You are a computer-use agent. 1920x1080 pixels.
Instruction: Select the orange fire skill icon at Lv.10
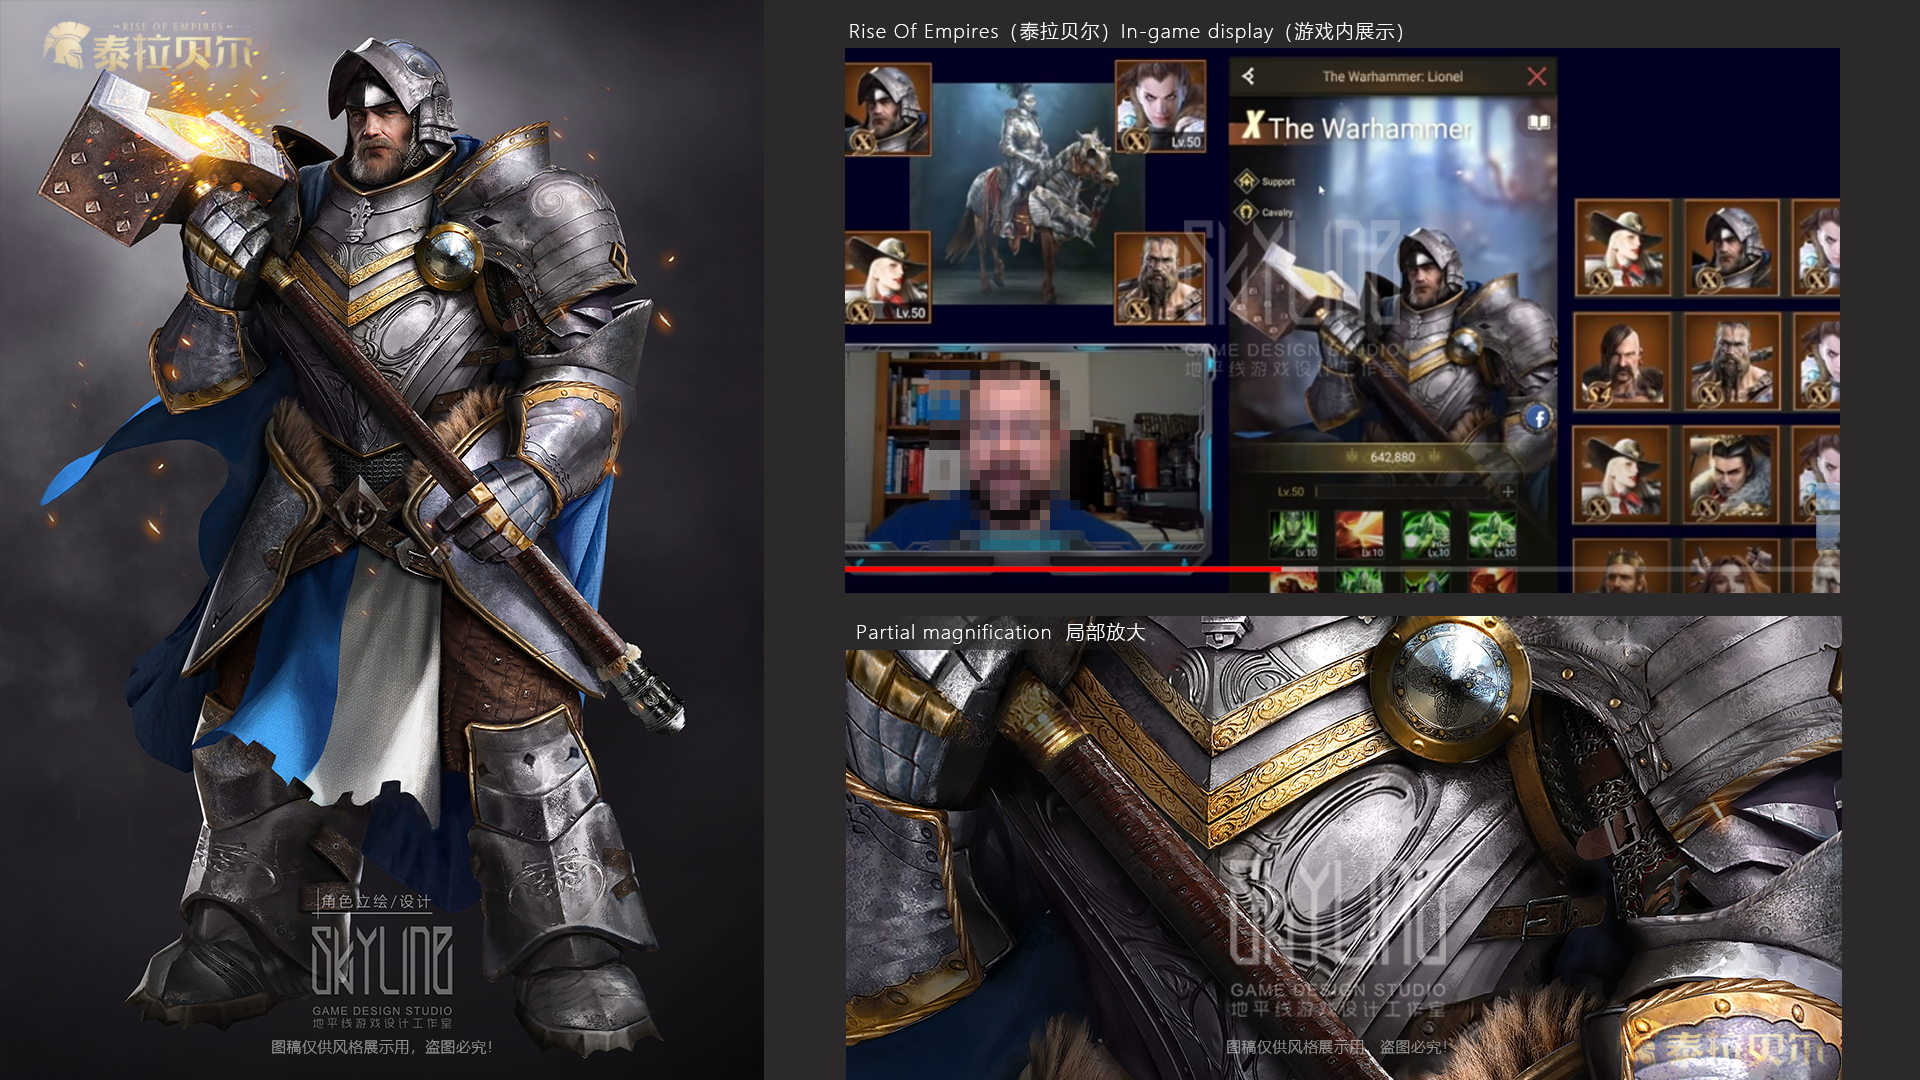(1359, 534)
